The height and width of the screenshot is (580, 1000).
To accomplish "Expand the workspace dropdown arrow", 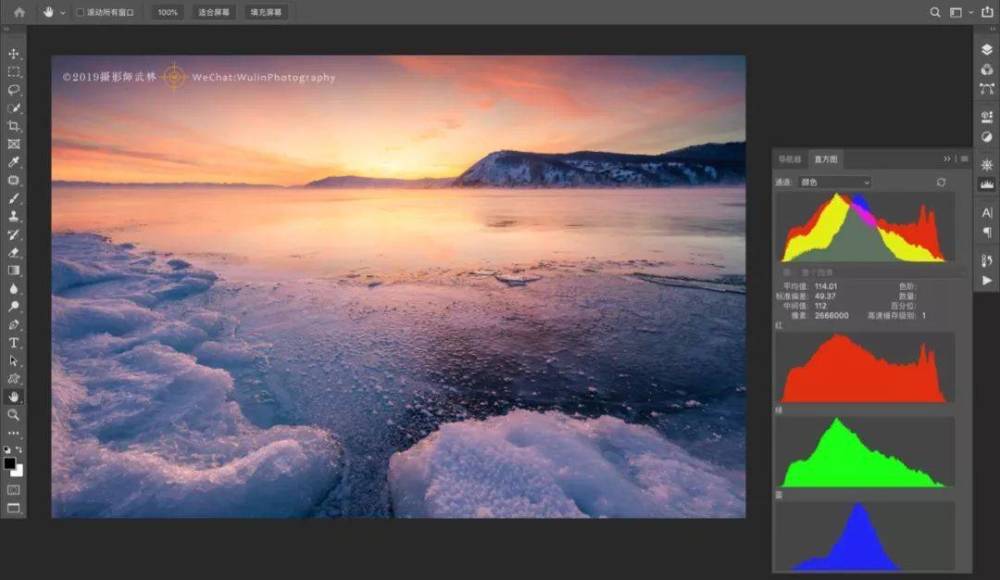I will click(x=971, y=13).
